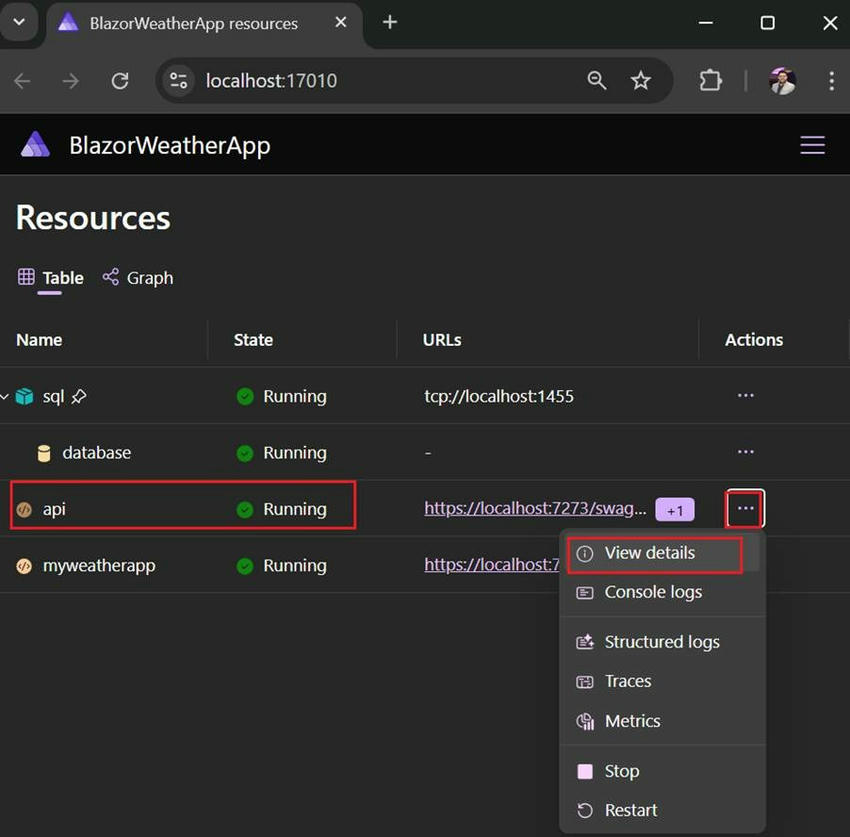
Task: Open the myweatherapp localhost URL
Action: 490,564
